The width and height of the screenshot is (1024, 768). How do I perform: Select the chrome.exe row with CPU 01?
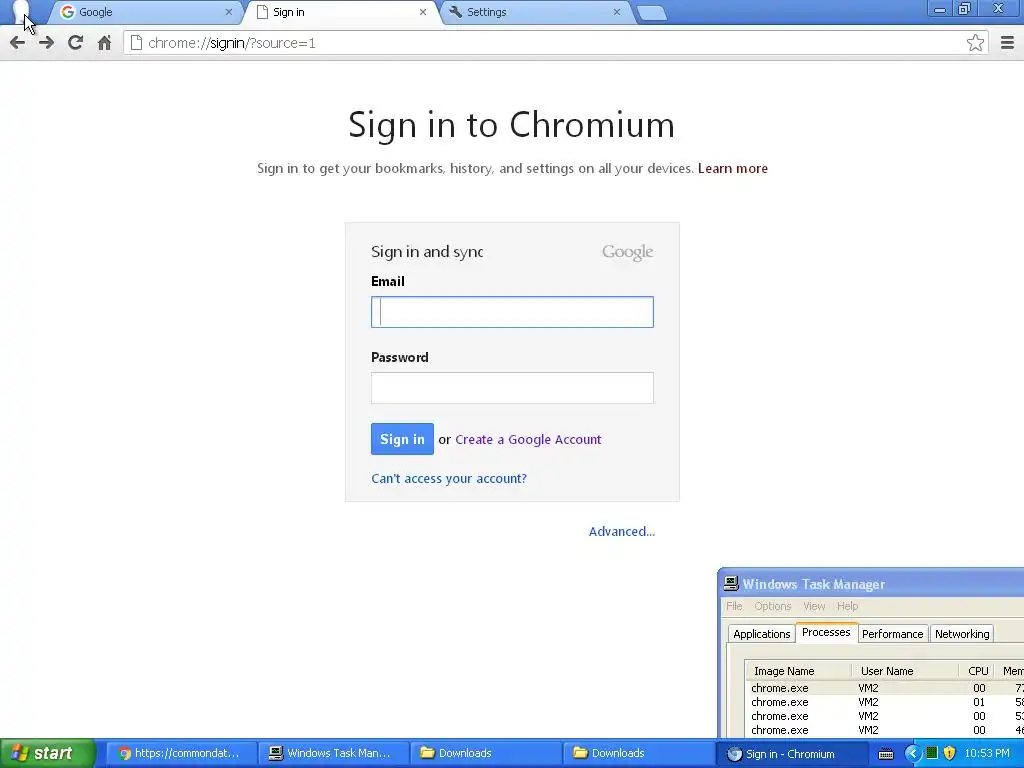[885, 702]
